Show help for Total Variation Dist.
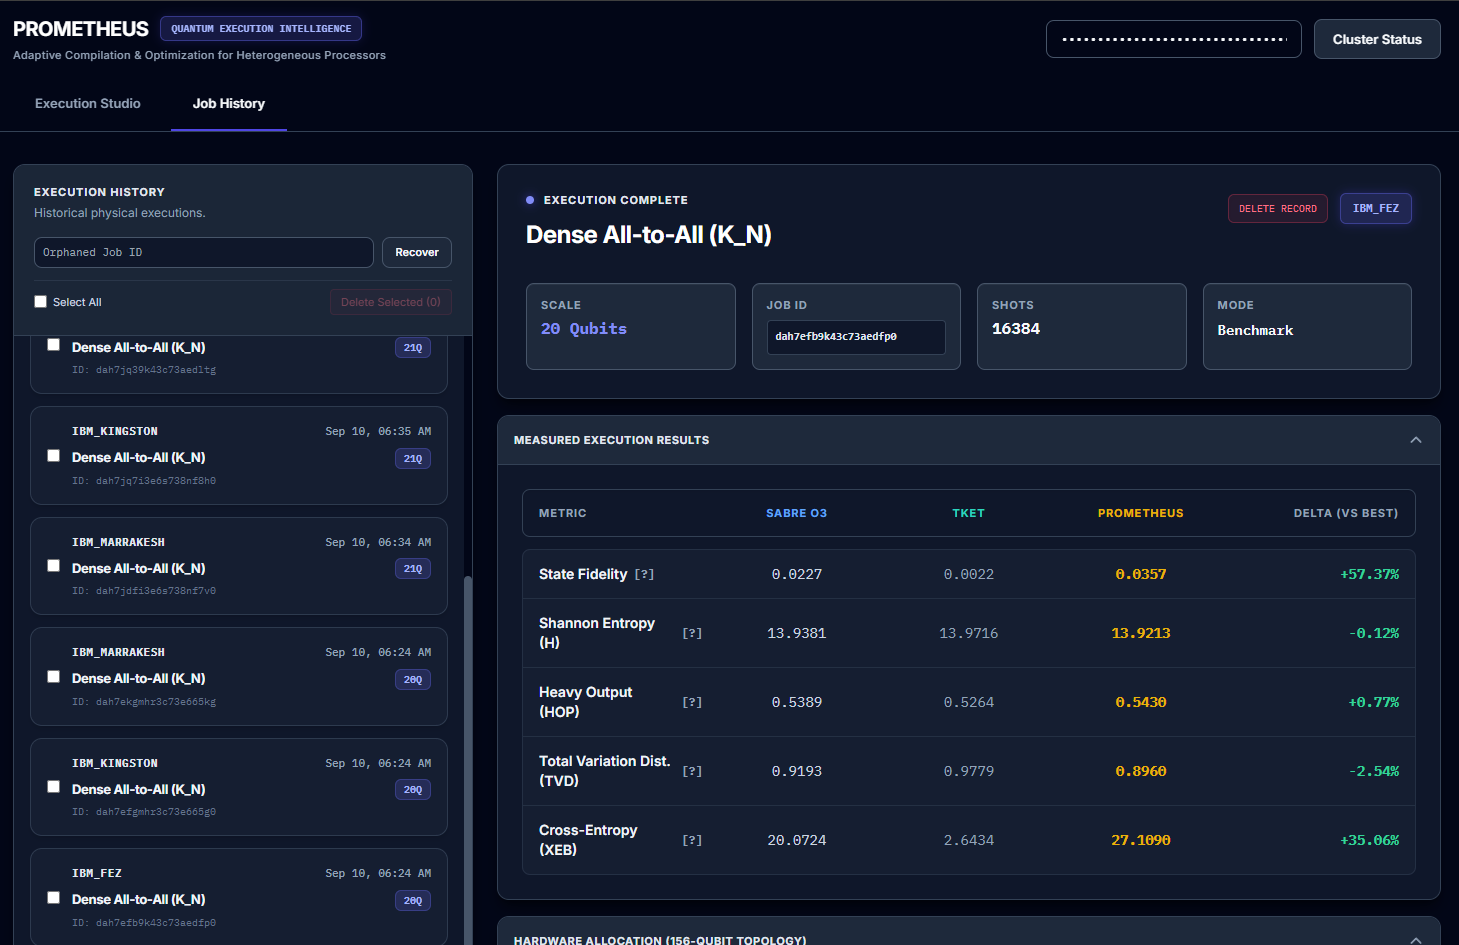1459x945 pixels. click(x=692, y=771)
